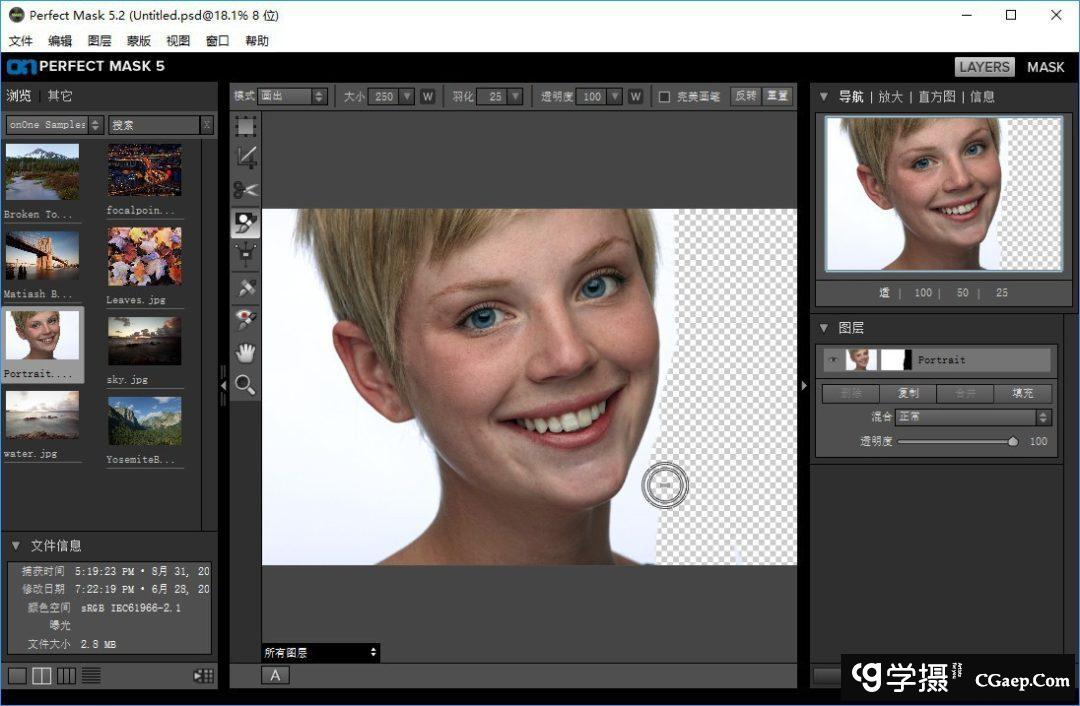The height and width of the screenshot is (706, 1080).
Task: Switch browser to two-column view icon
Action: pyautogui.click(x=42, y=676)
